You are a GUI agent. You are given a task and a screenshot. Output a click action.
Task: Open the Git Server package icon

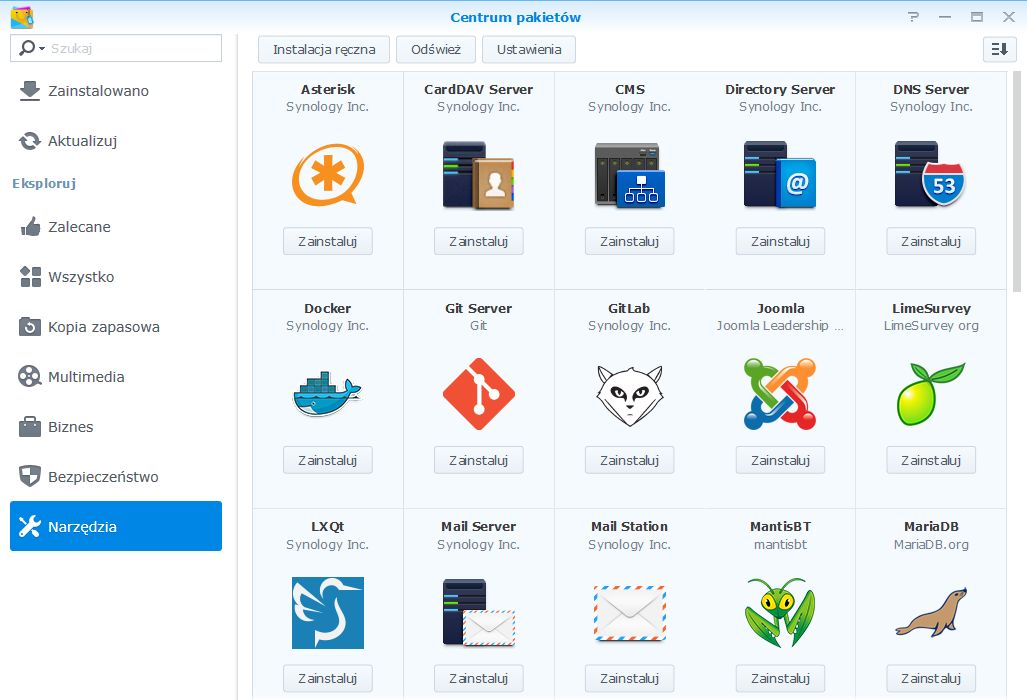(x=479, y=394)
